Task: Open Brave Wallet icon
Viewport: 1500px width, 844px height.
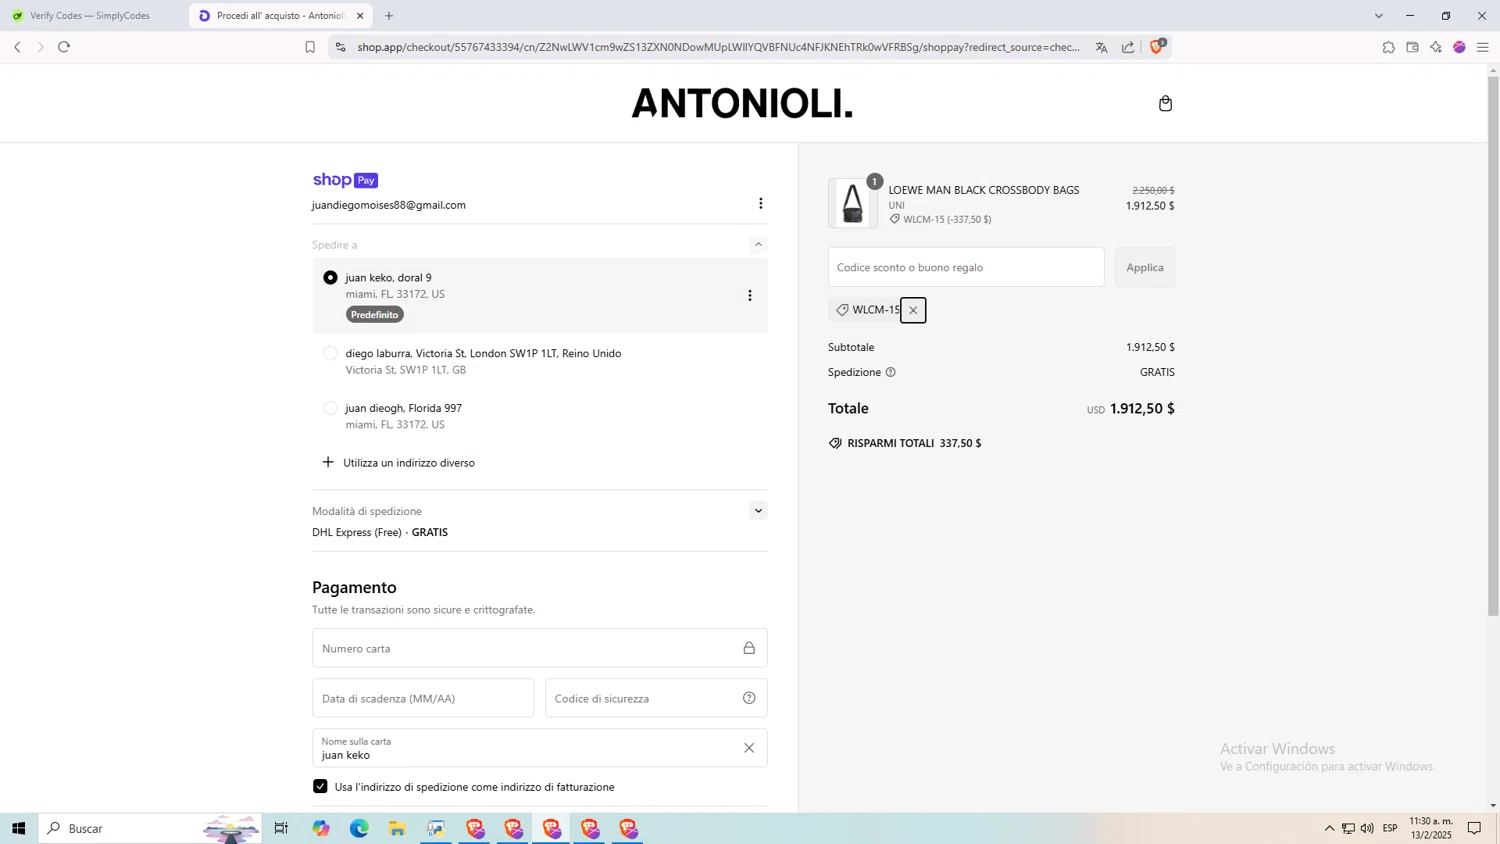Action: coord(1412,47)
